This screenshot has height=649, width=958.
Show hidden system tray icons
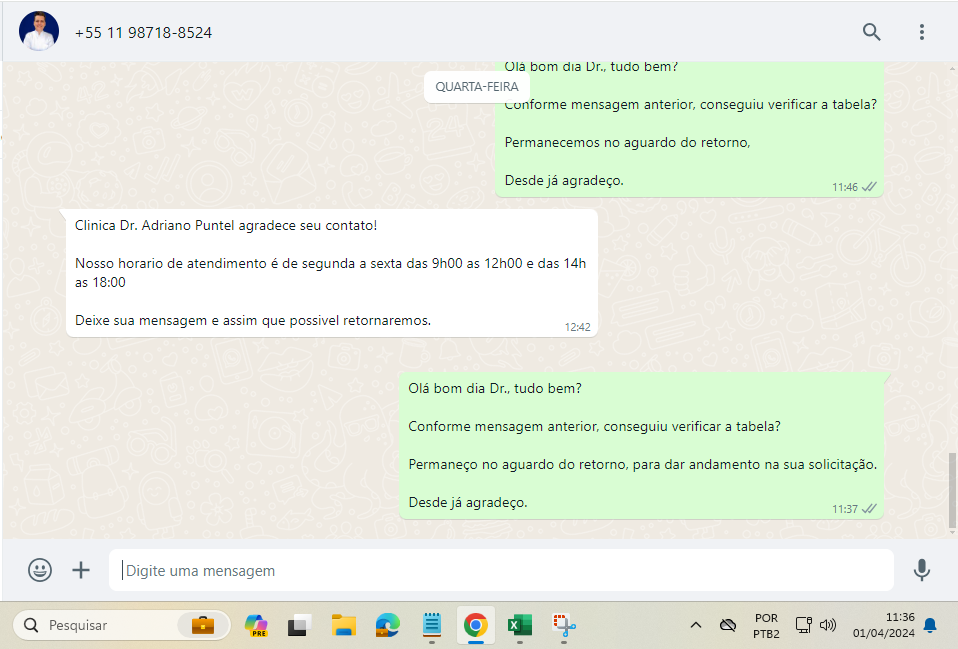pos(695,625)
